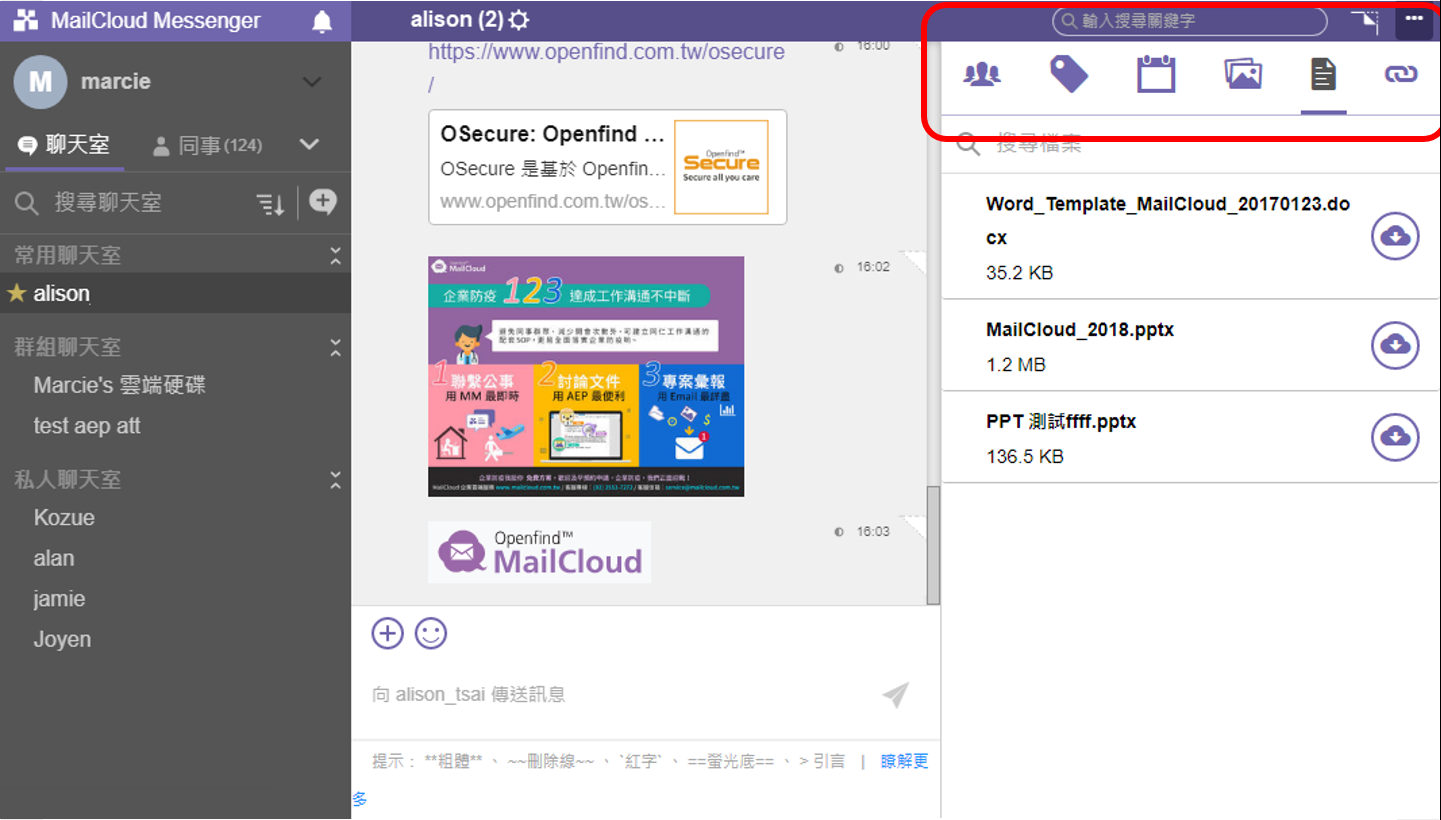Select the files tab icon

tap(1323, 74)
